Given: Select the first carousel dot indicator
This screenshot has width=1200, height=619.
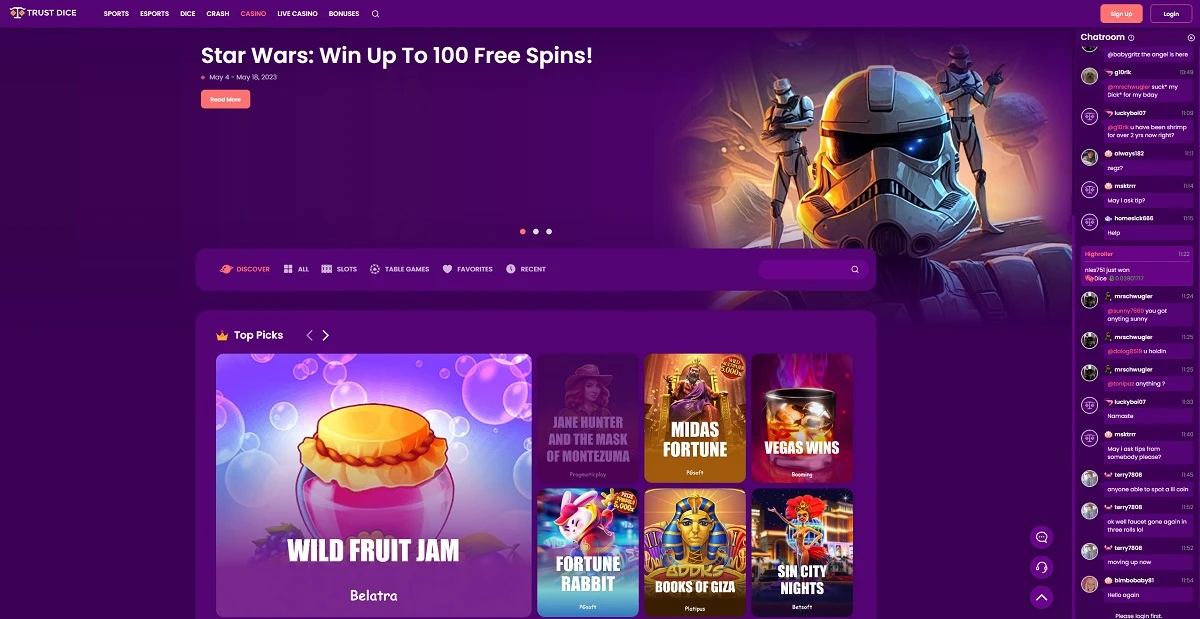Looking at the screenshot, I should (522, 231).
